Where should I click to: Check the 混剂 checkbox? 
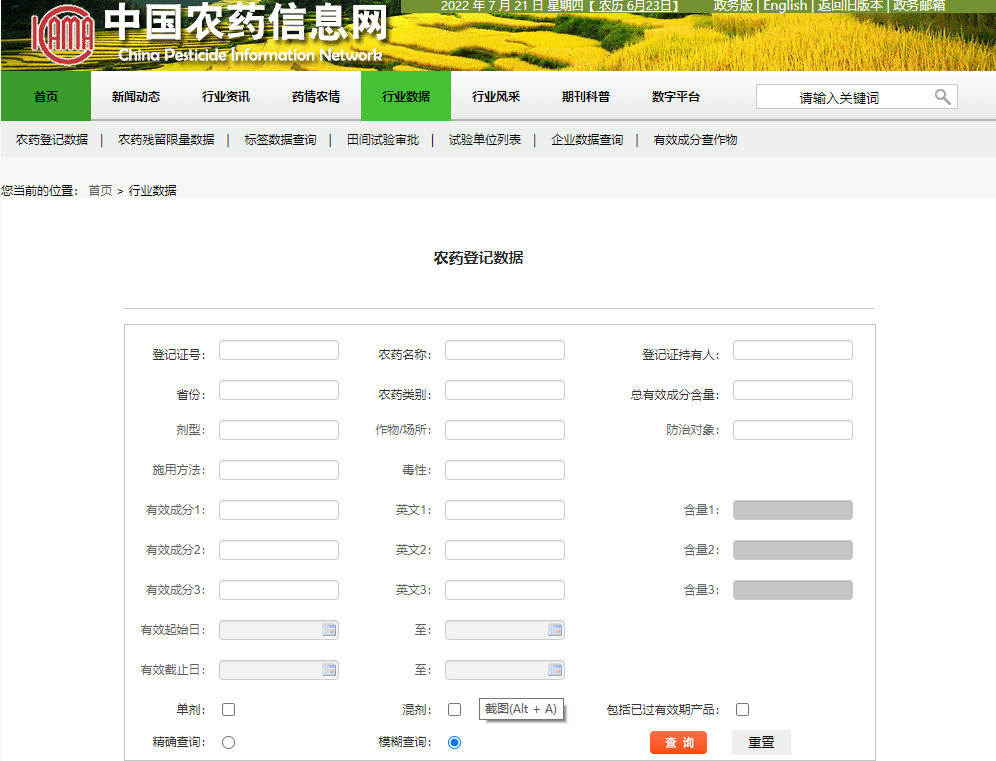pyautogui.click(x=455, y=708)
